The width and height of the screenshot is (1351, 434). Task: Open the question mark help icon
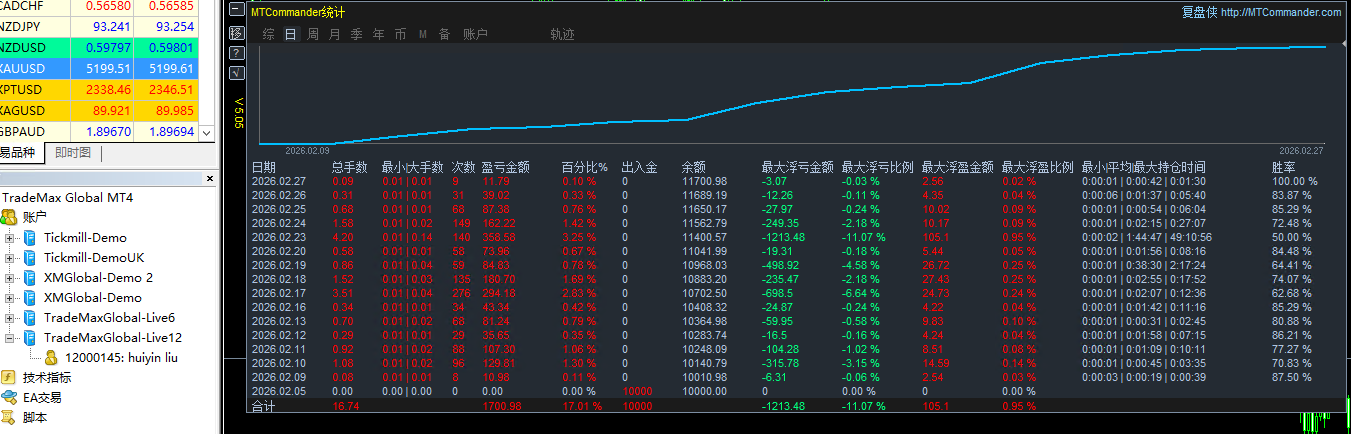[236, 53]
